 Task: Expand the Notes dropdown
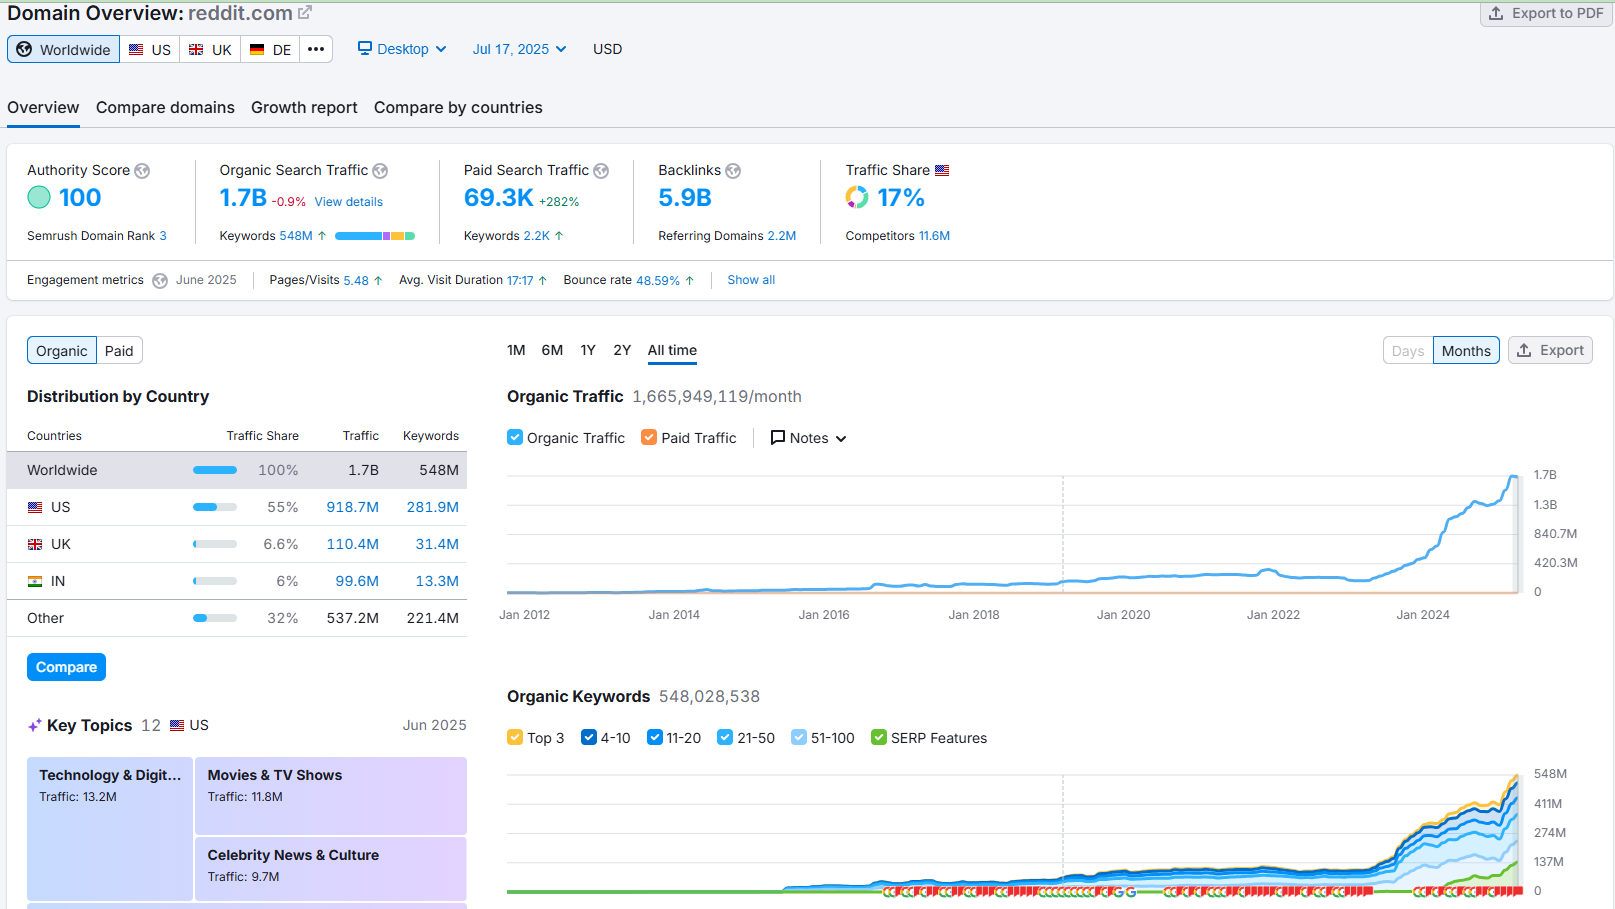click(808, 438)
